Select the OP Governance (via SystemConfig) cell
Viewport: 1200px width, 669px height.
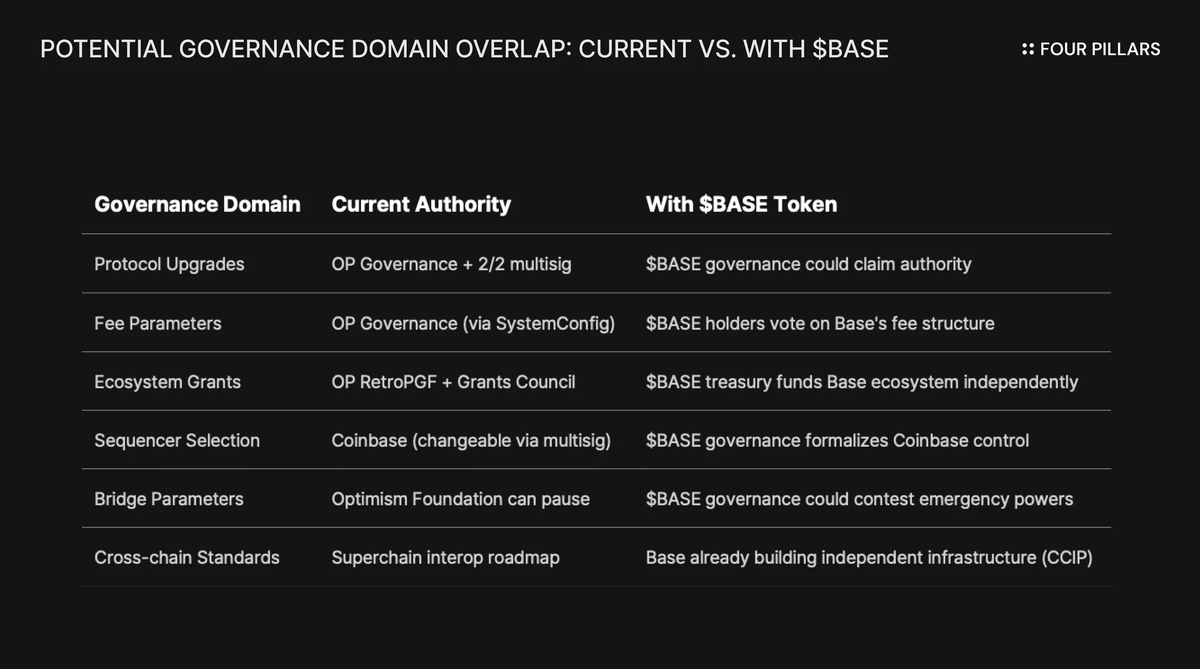click(473, 323)
